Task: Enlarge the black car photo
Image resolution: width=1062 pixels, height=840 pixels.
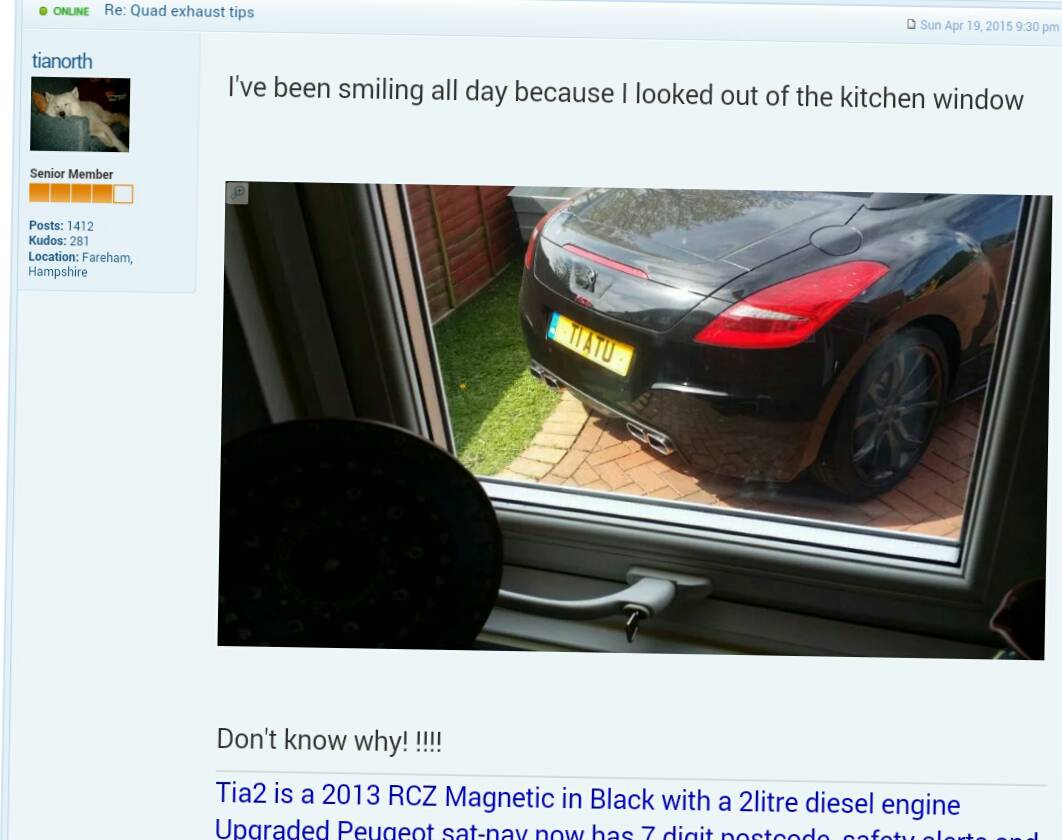Action: pyautogui.click(x=633, y=420)
